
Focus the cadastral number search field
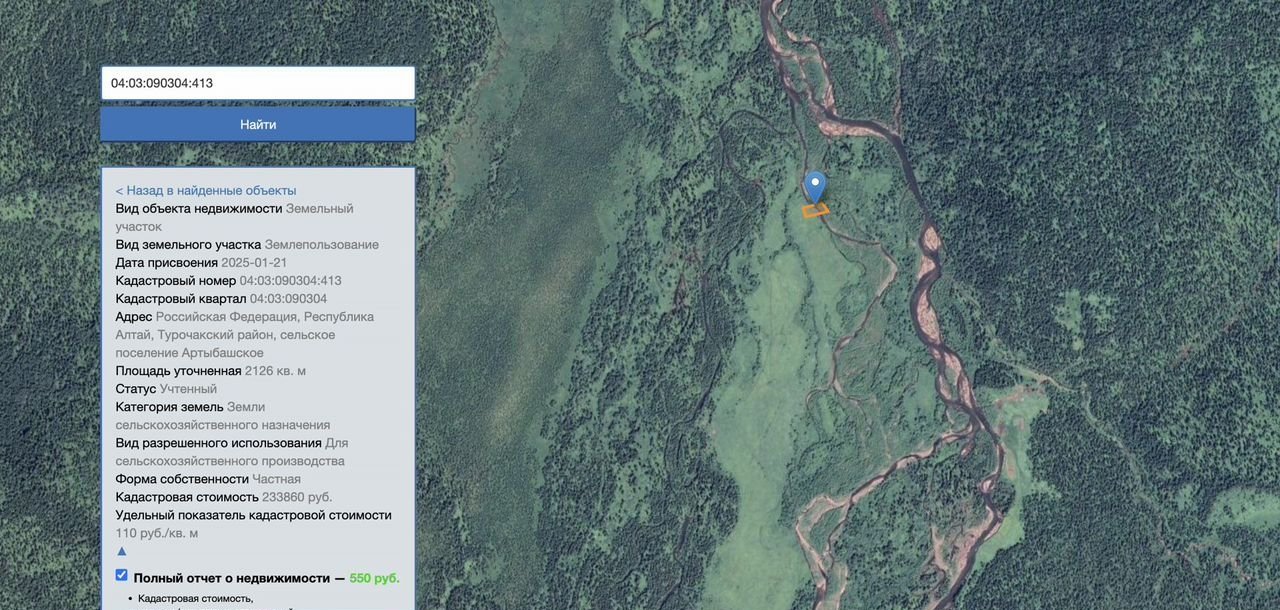(x=258, y=83)
